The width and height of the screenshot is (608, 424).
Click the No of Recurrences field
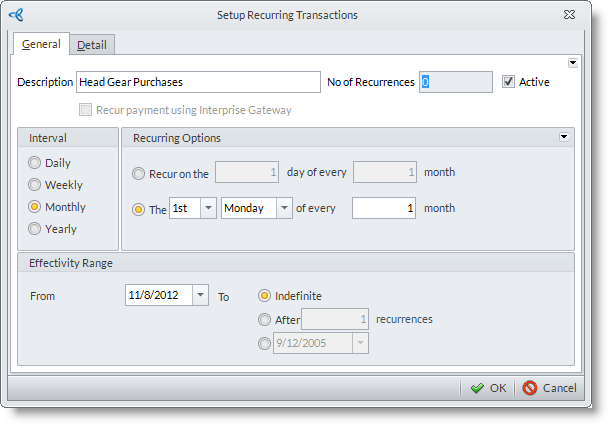[x=455, y=82]
